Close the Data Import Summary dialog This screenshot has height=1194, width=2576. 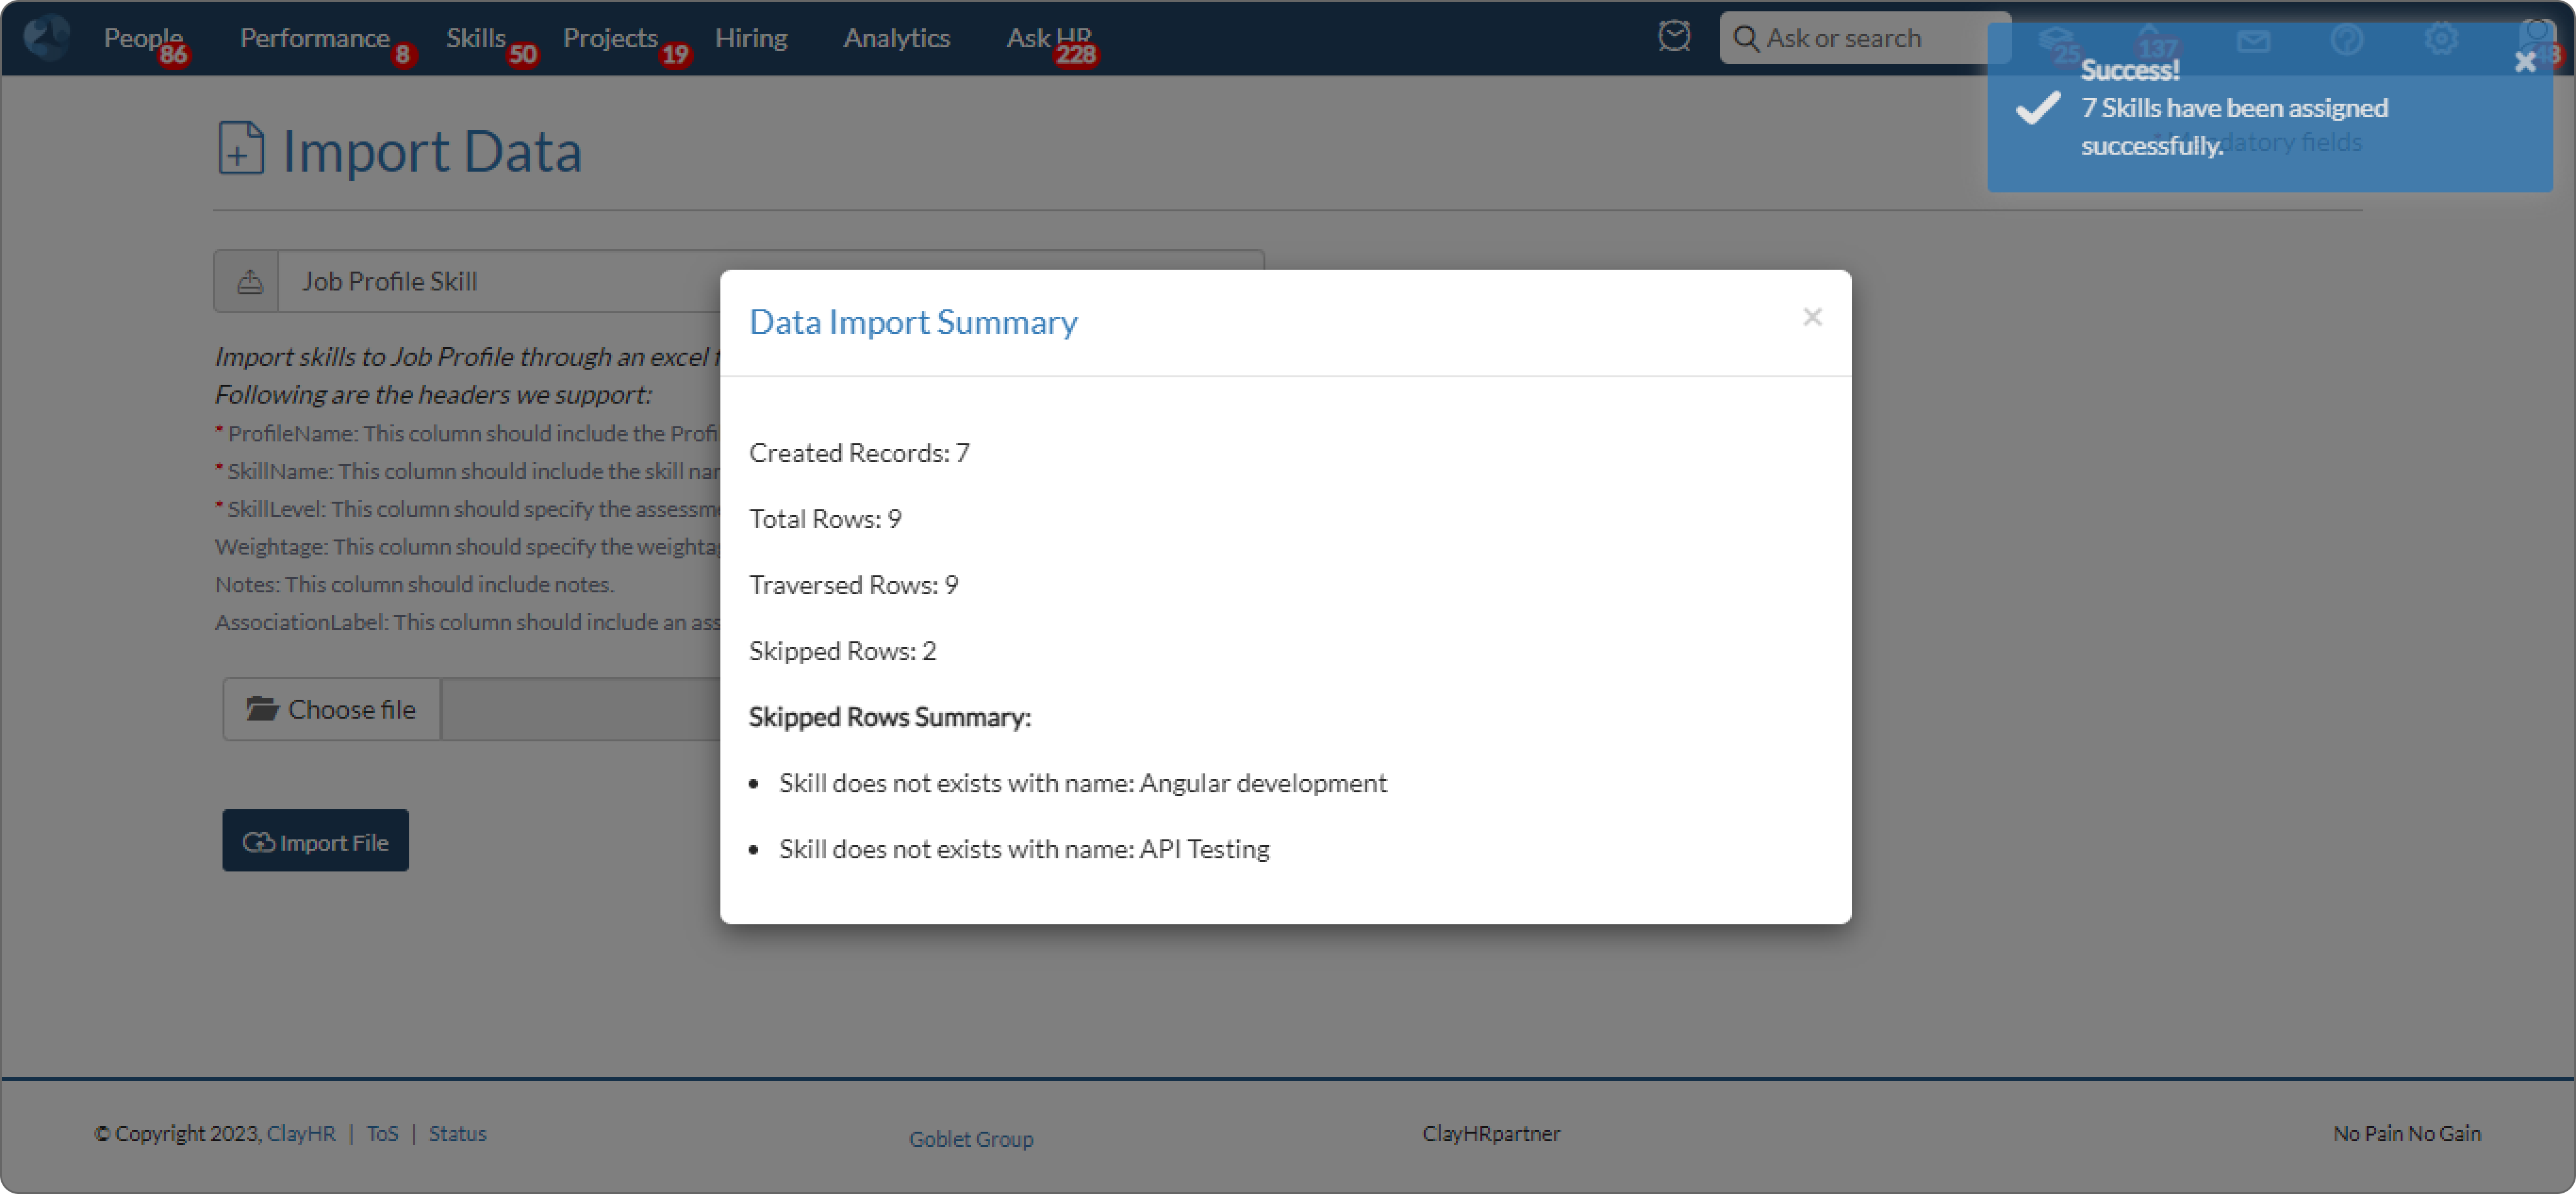coord(1811,318)
